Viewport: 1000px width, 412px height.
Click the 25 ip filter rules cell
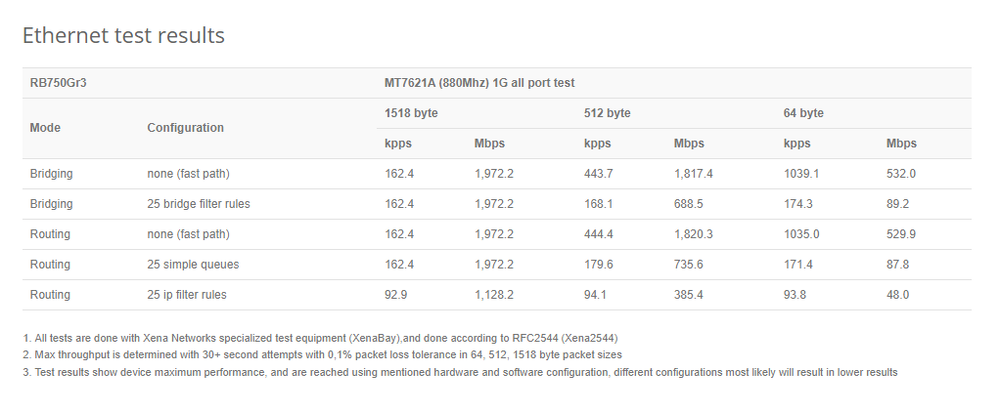tap(188, 295)
